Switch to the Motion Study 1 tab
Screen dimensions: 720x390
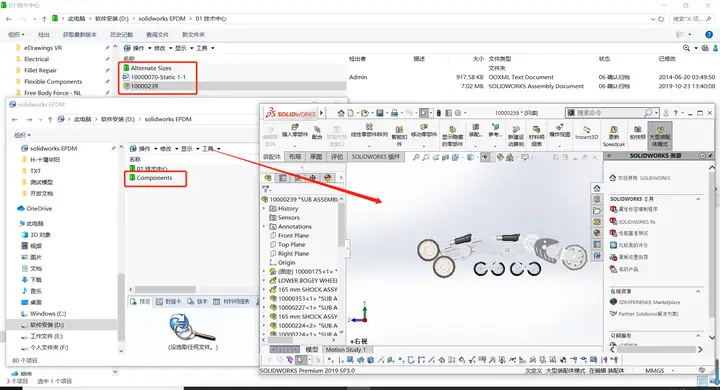pos(346,350)
